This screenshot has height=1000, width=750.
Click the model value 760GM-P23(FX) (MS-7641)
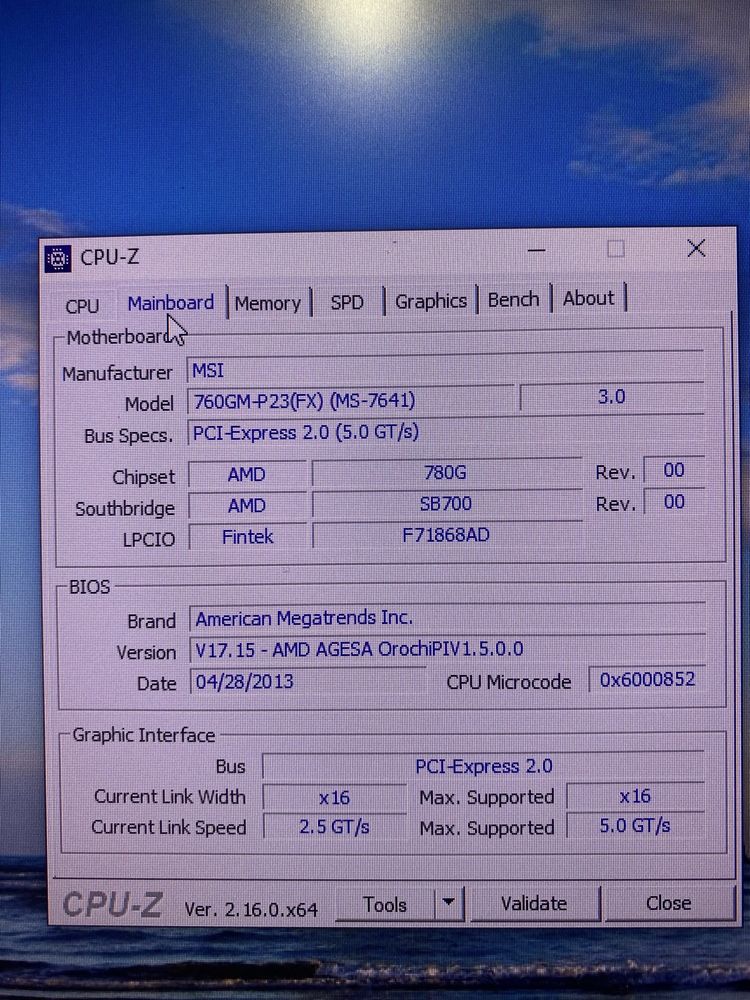[350, 401]
